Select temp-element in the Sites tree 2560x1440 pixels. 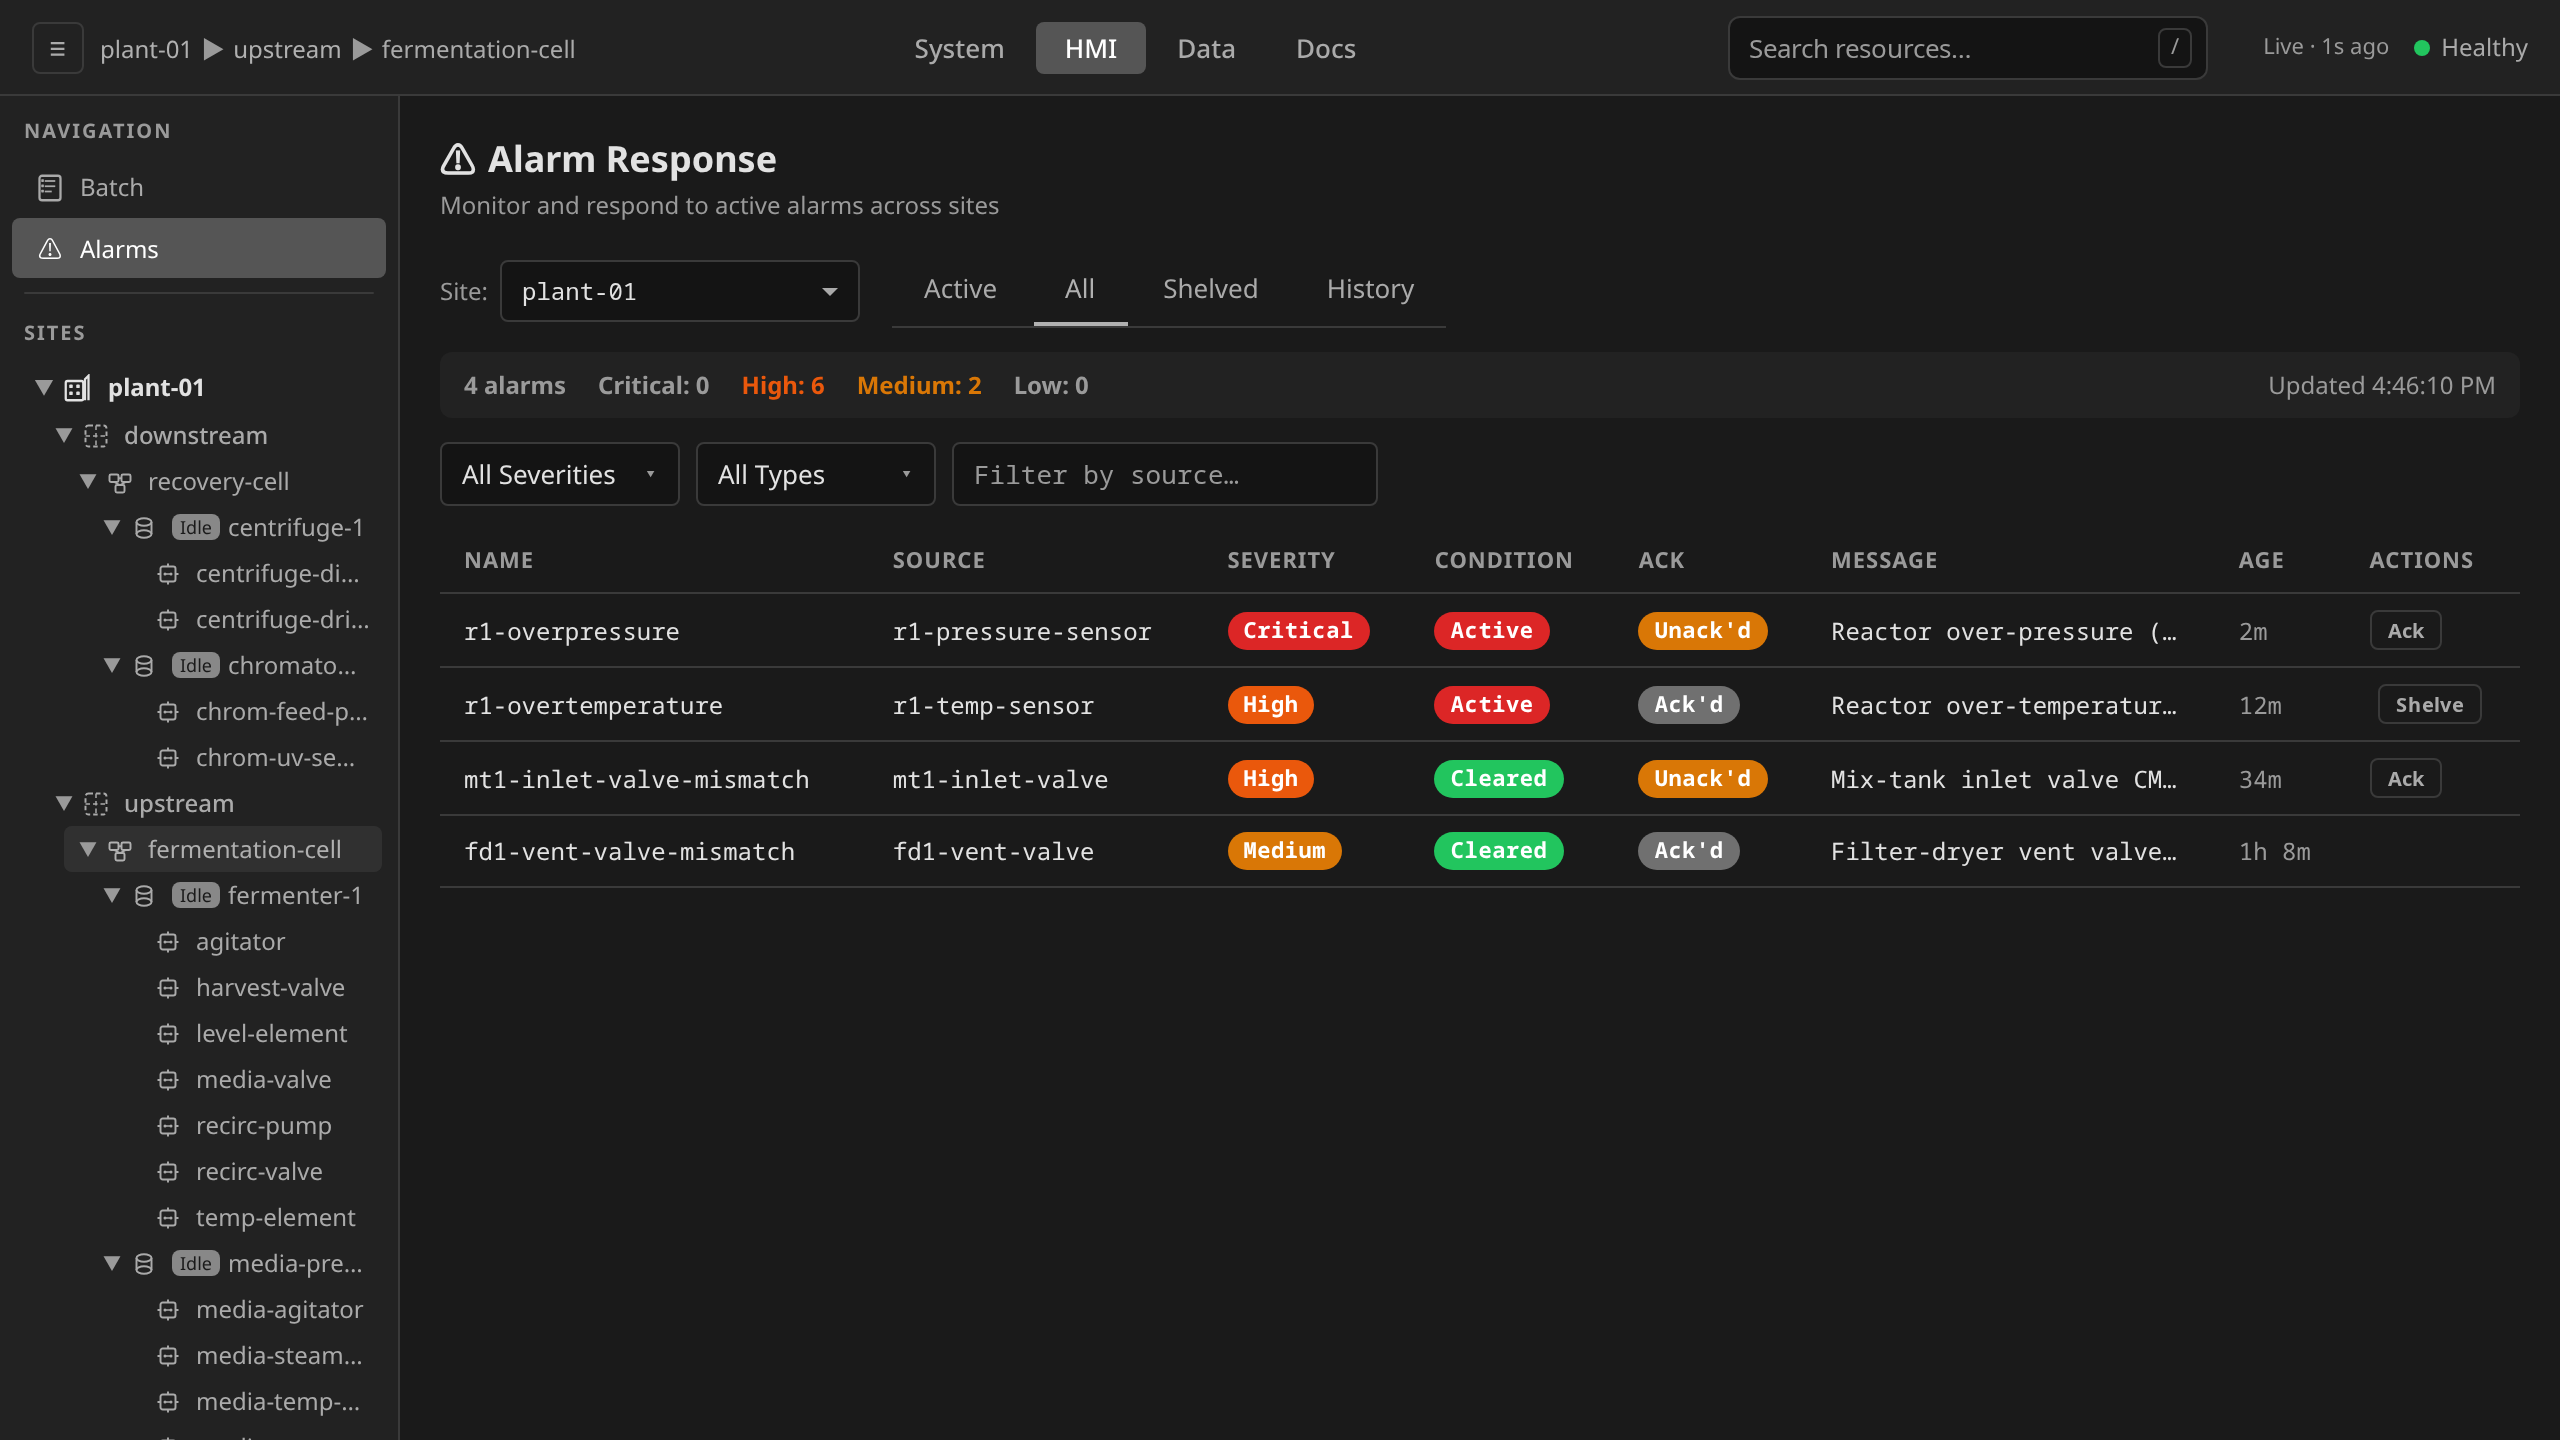(x=275, y=1218)
